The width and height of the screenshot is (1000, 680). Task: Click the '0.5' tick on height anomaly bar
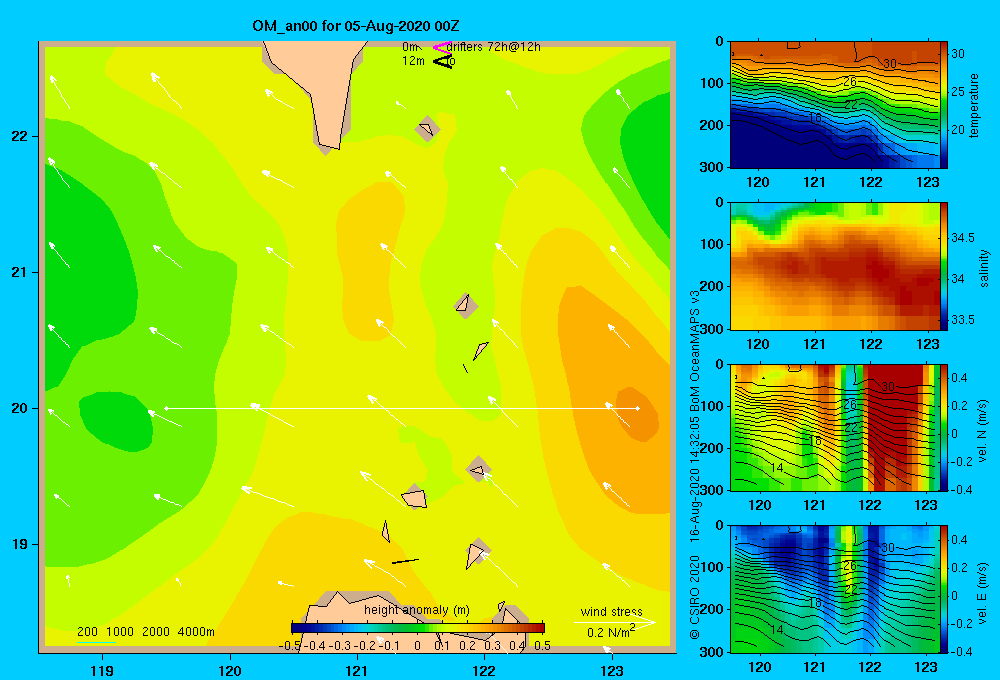click(x=543, y=646)
